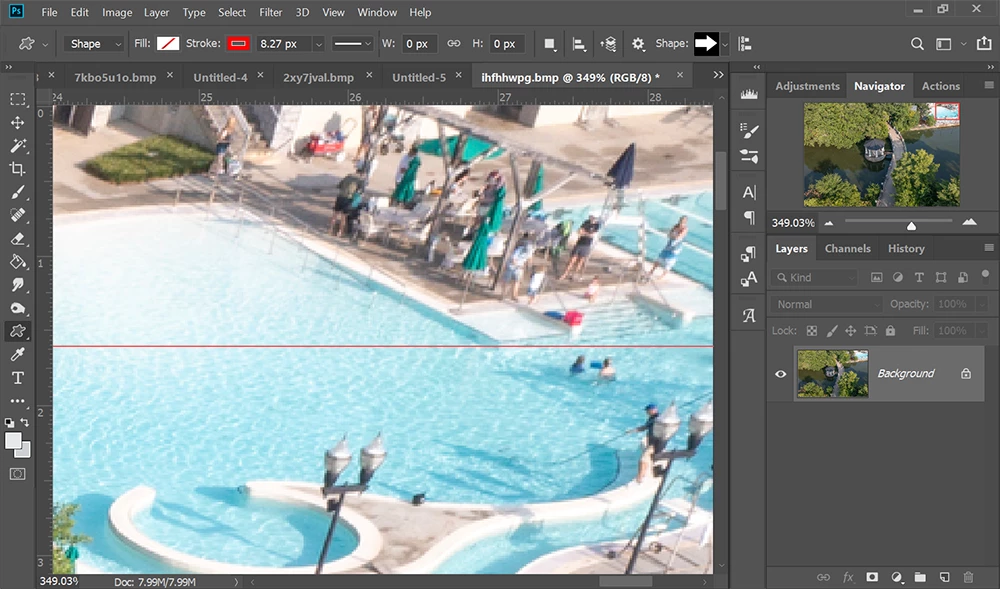Toggle the Lock all padlock next to Lock:
This screenshot has height=589, width=1000.
point(890,331)
